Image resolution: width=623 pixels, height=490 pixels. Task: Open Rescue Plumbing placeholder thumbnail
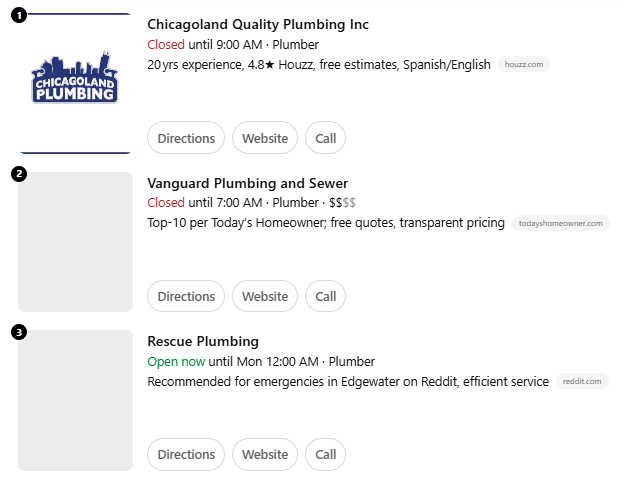pos(75,400)
